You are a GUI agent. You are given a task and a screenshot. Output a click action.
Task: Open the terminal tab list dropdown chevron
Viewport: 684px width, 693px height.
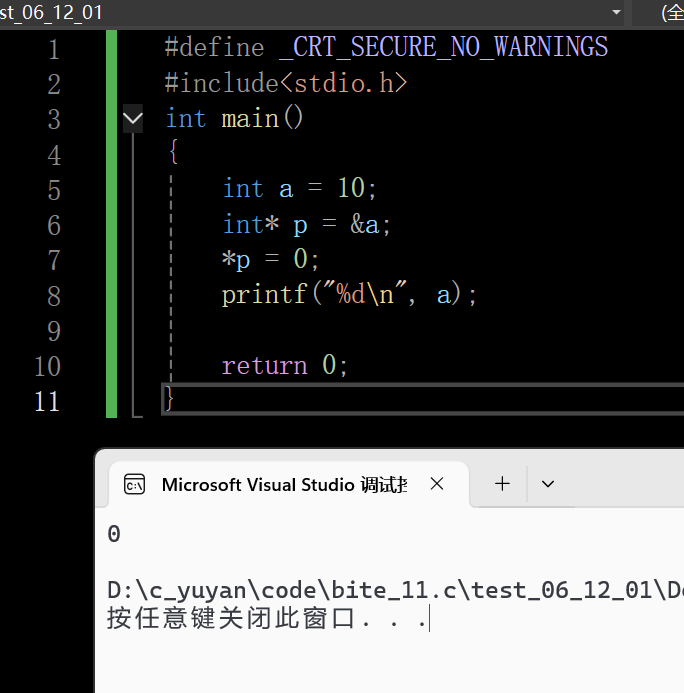(548, 484)
